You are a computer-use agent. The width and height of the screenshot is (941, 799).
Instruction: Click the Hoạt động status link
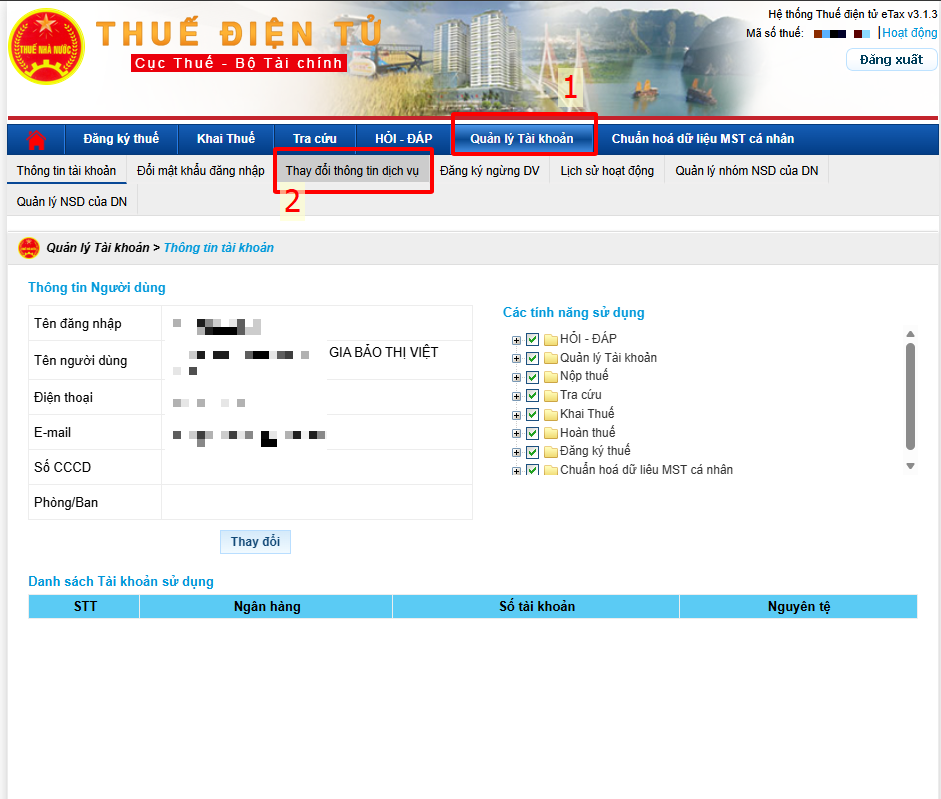[909, 33]
